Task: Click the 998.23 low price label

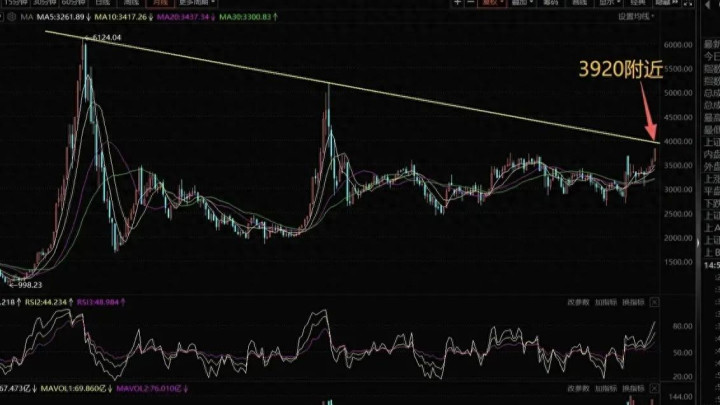Action: [29, 285]
